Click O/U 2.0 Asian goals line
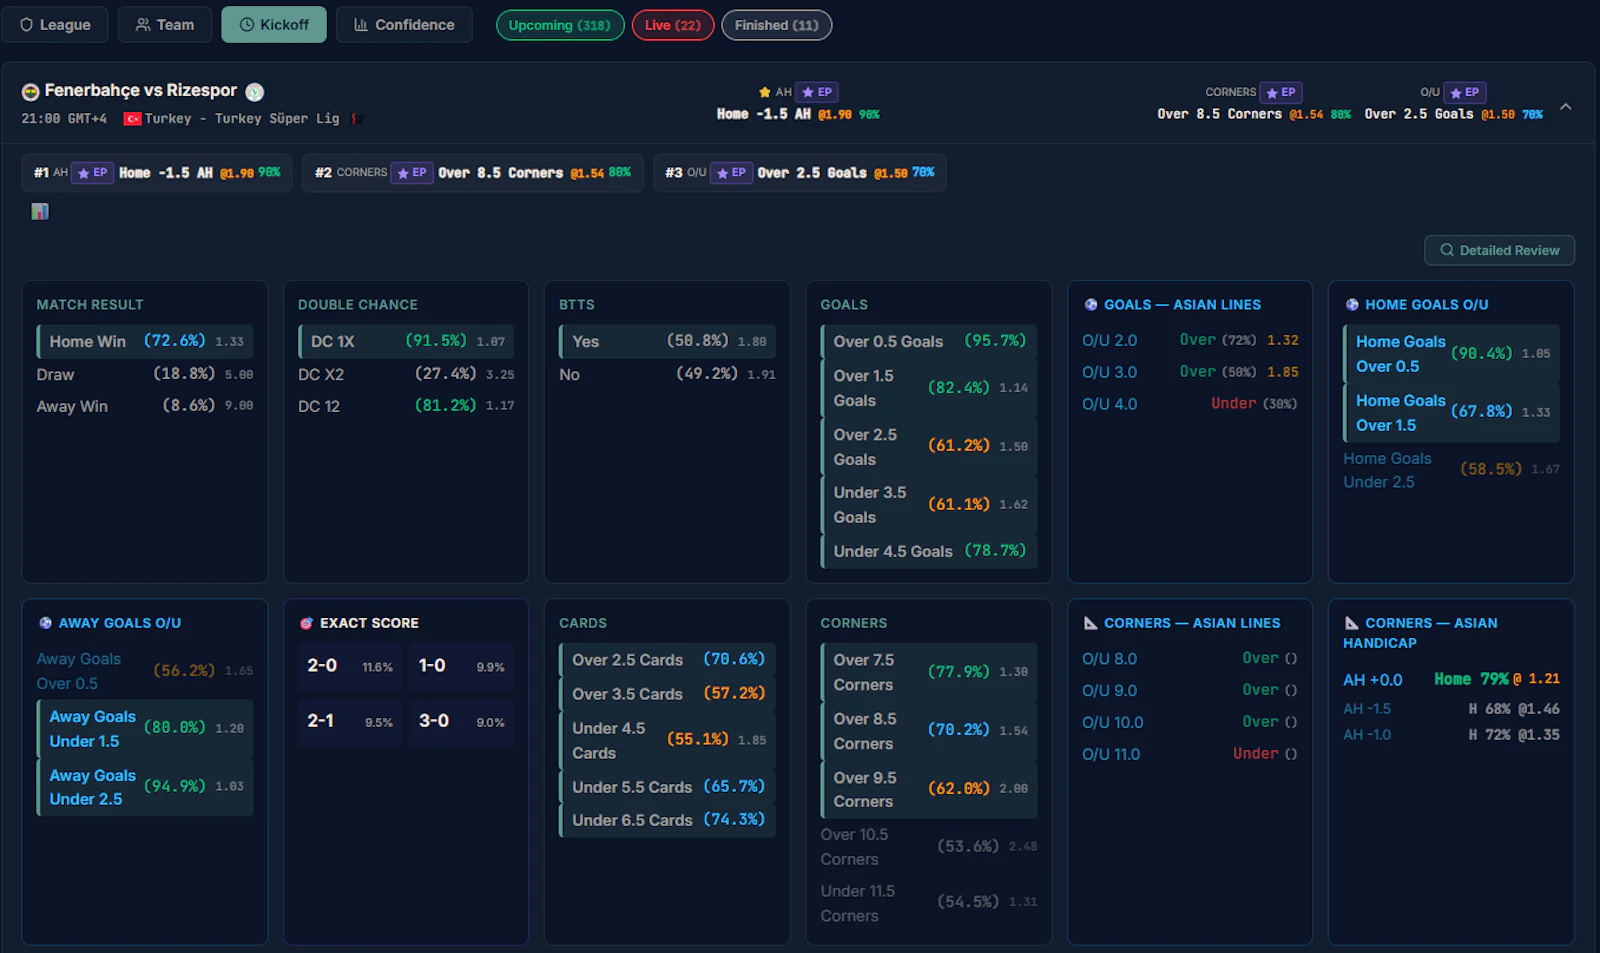The height and width of the screenshot is (953, 1600). (1190, 340)
